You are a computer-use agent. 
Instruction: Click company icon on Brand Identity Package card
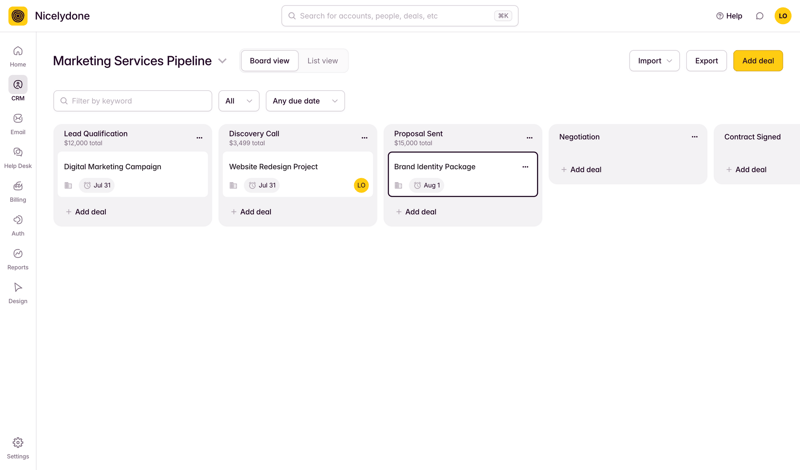(398, 185)
